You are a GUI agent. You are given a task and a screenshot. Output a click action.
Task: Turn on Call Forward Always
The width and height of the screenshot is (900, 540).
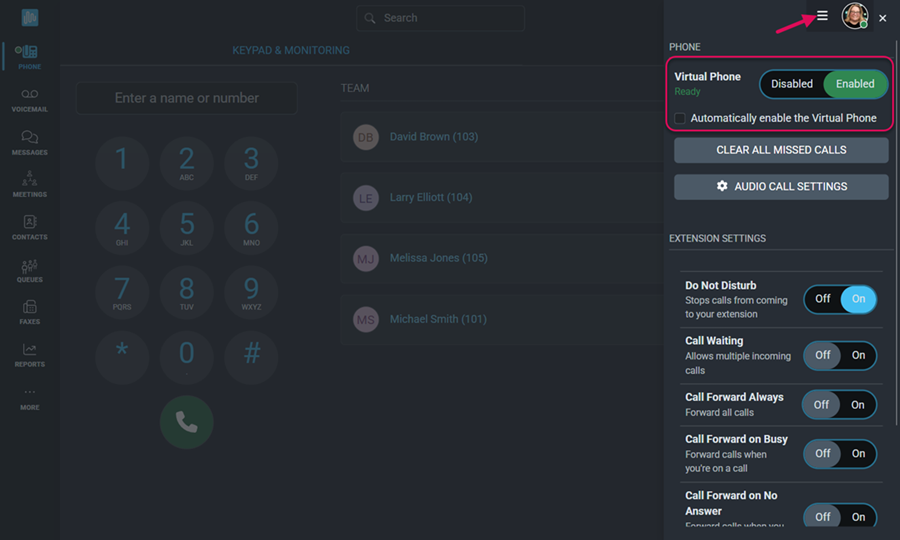coord(858,405)
